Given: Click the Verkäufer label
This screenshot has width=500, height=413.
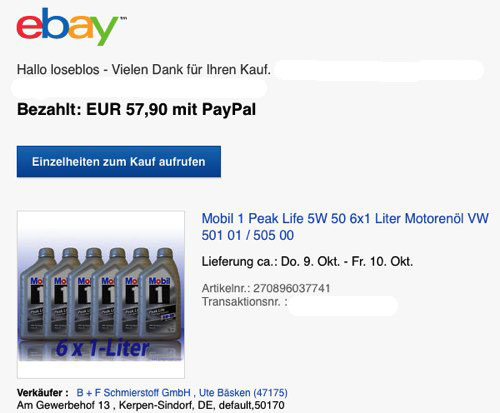Looking at the screenshot, I should (x=43, y=393).
